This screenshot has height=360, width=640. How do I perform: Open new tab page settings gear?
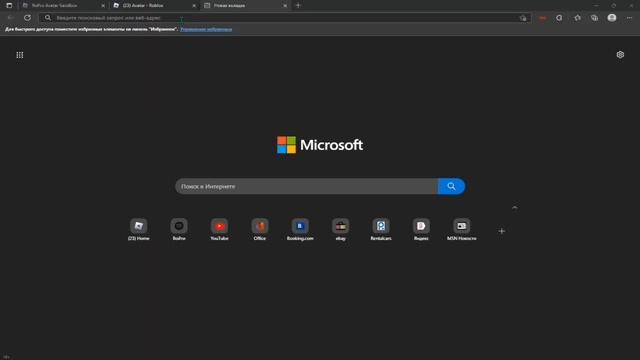620,55
